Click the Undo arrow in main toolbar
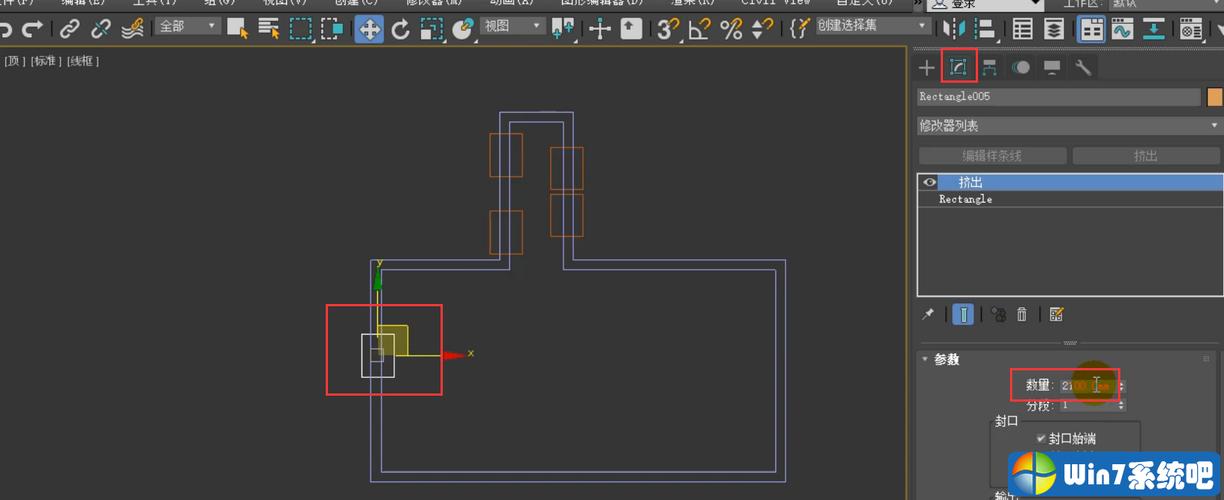This screenshot has height=500, width=1224. point(5,28)
